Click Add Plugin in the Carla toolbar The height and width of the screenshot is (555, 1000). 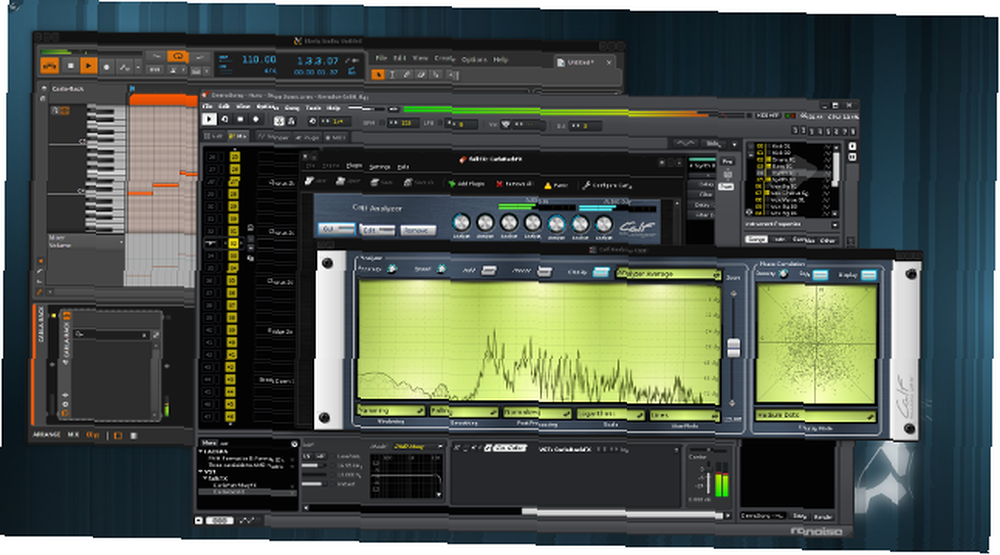(466, 184)
